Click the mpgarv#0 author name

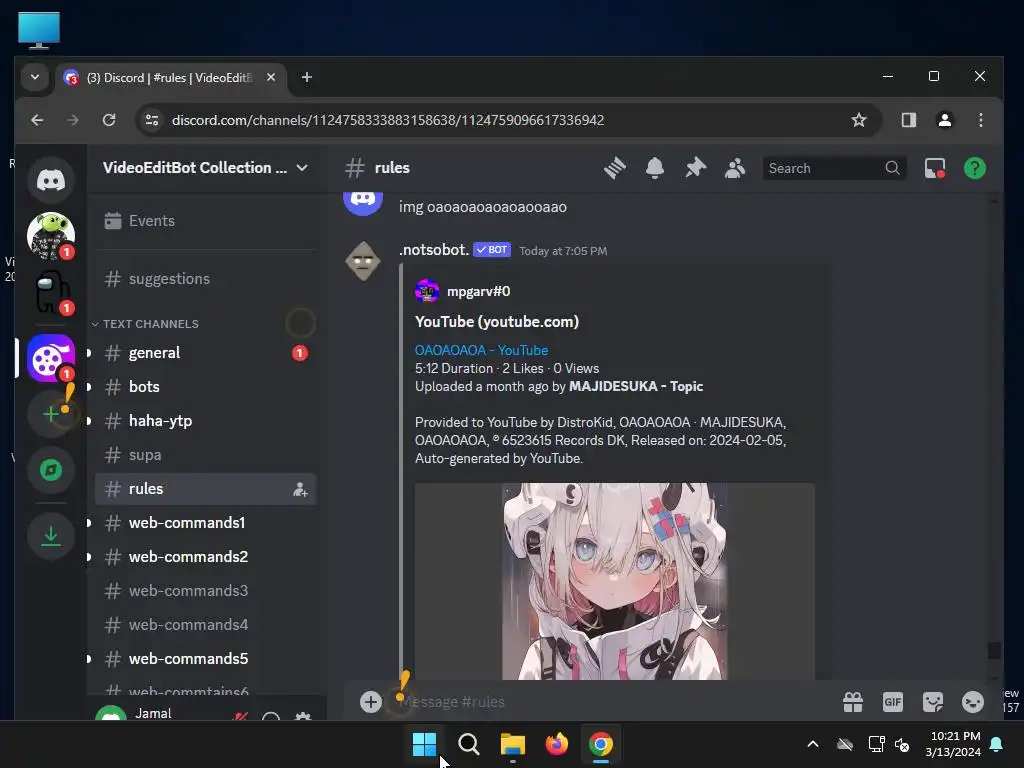(478, 291)
